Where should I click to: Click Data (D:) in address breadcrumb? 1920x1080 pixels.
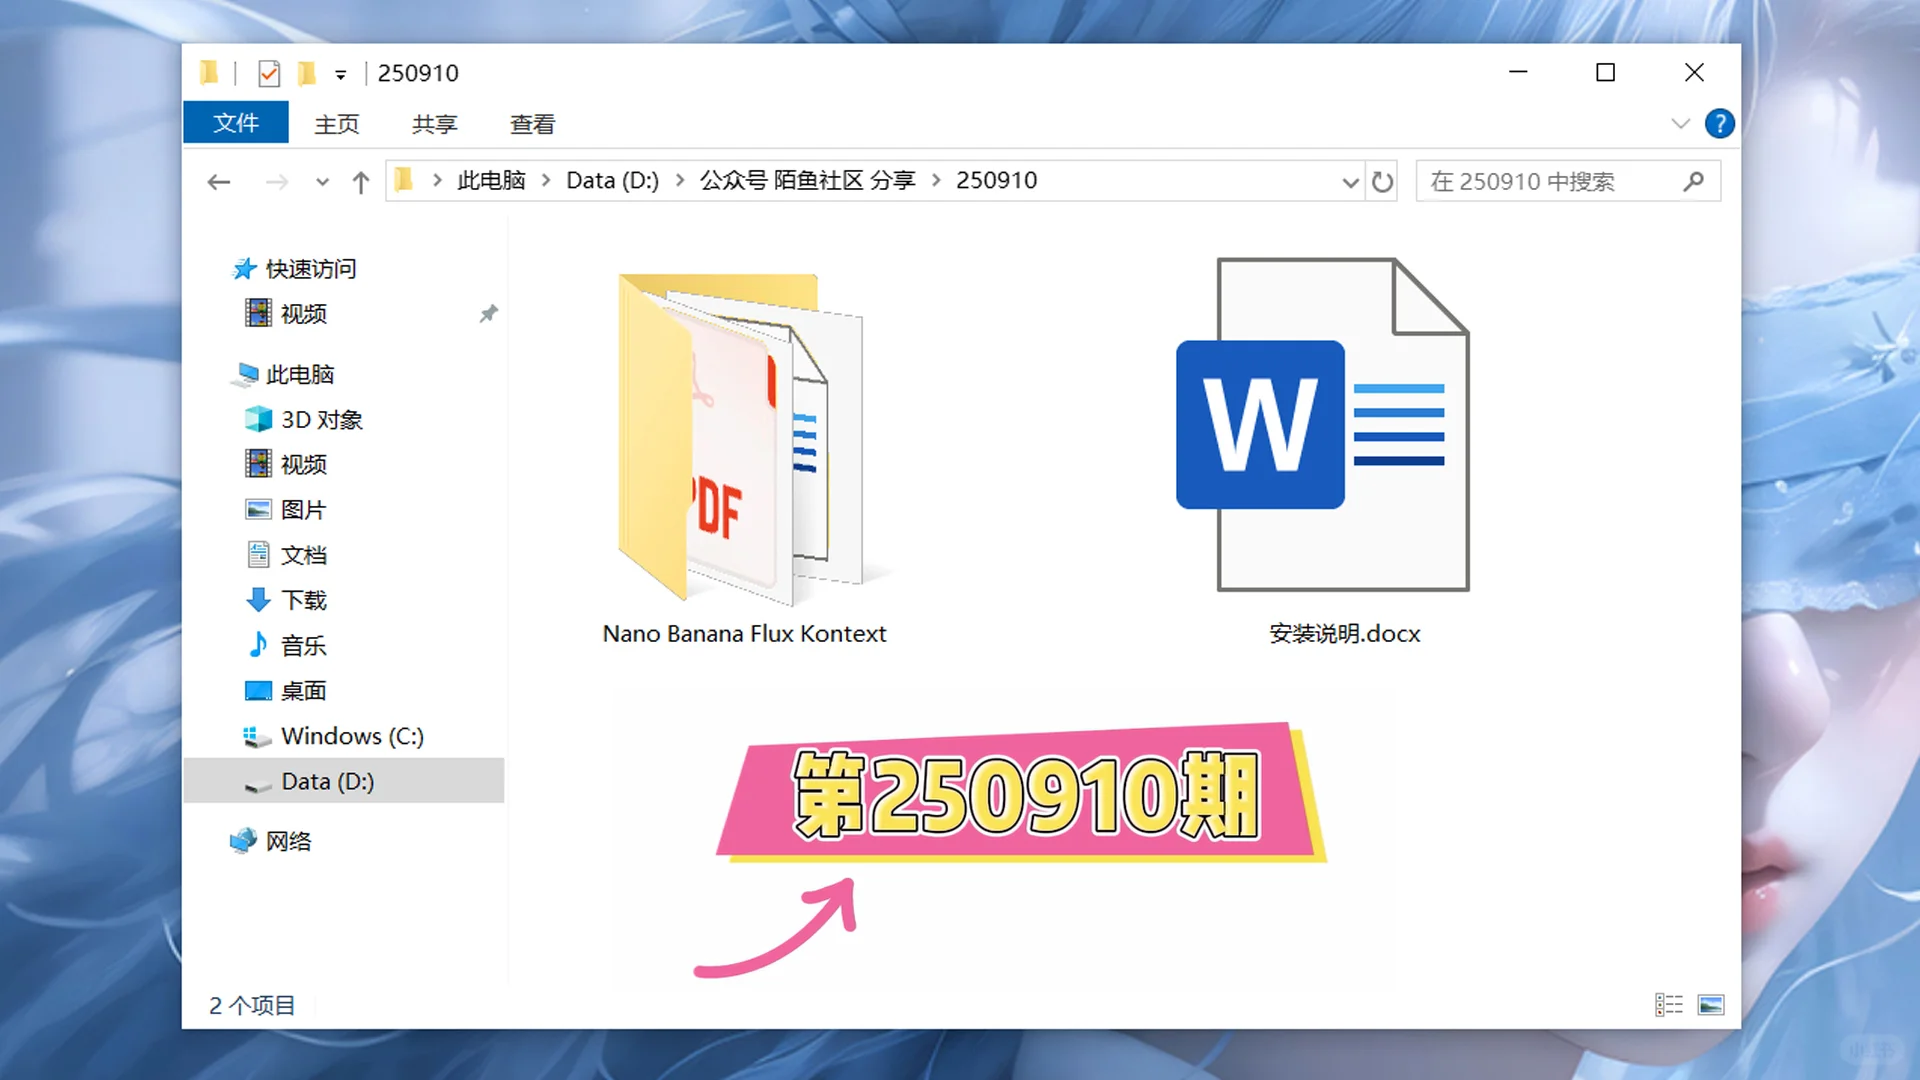click(612, 181)
